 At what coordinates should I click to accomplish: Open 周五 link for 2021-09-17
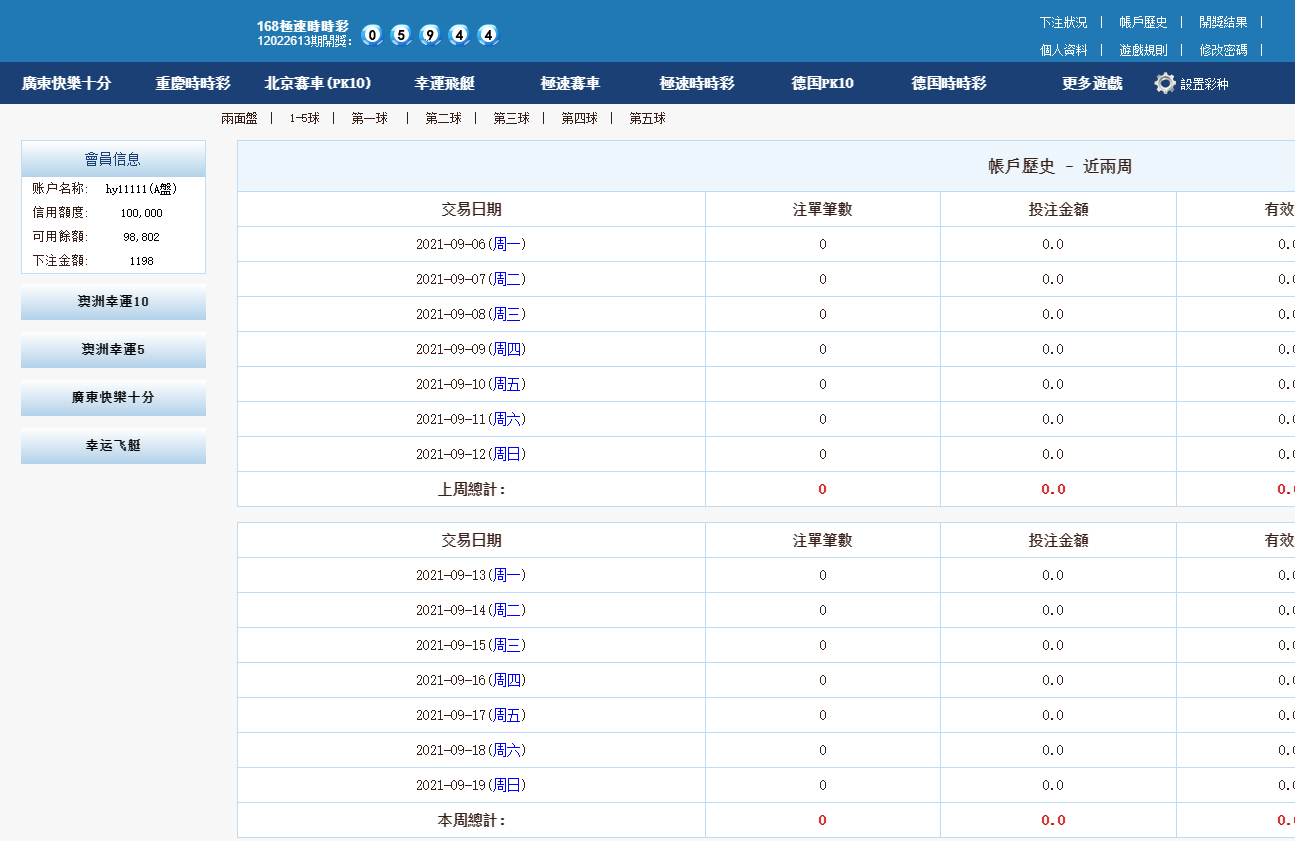[x=508, y=715]
